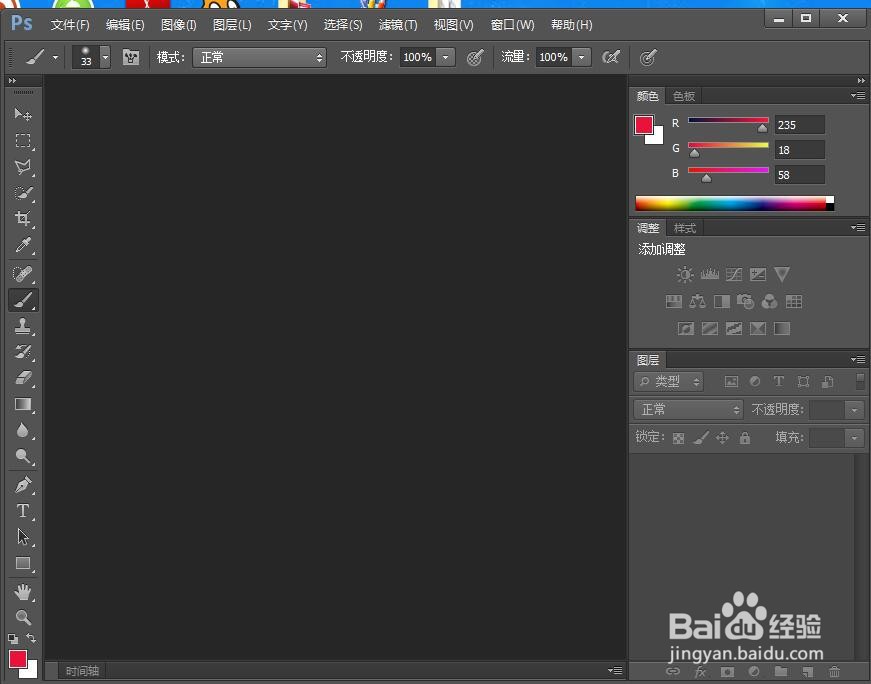Select the Eraser tool
The width and height of the screenshot is (871, 684).
pyautogui.click(x=23, y=378)
